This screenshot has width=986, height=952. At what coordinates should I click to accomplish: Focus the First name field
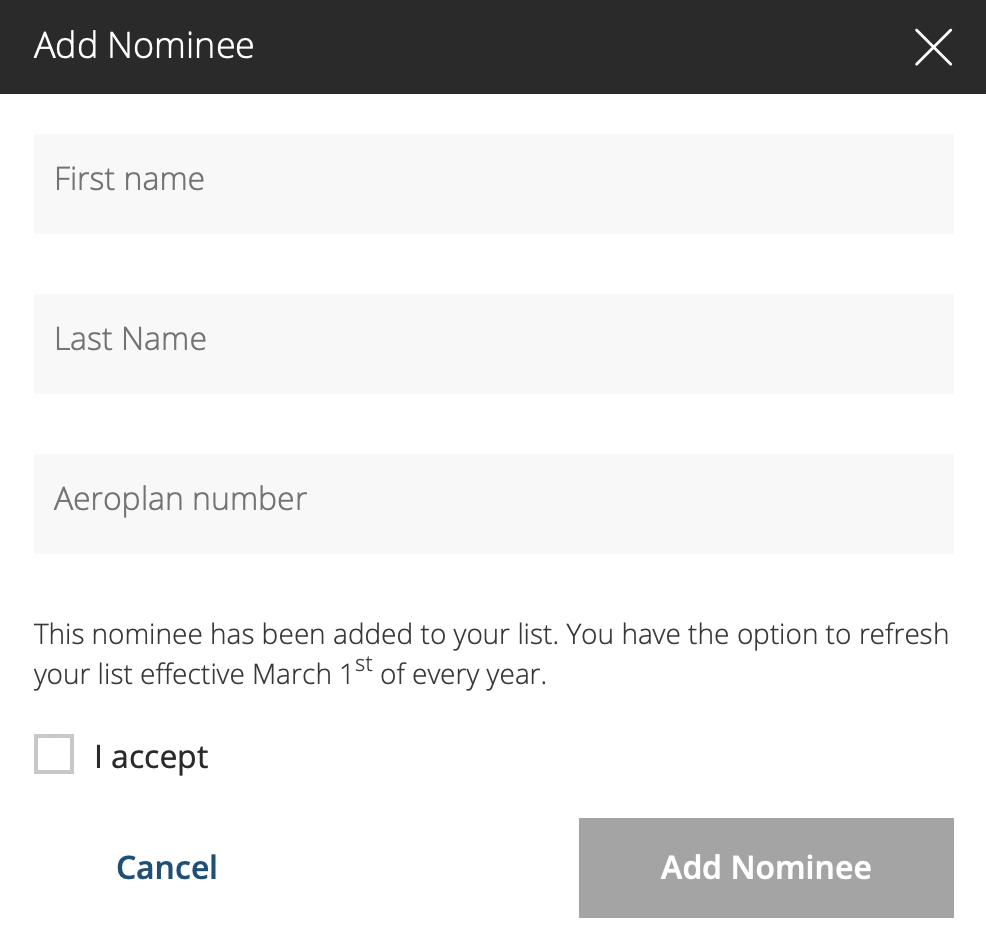click(x=493, y=184)
